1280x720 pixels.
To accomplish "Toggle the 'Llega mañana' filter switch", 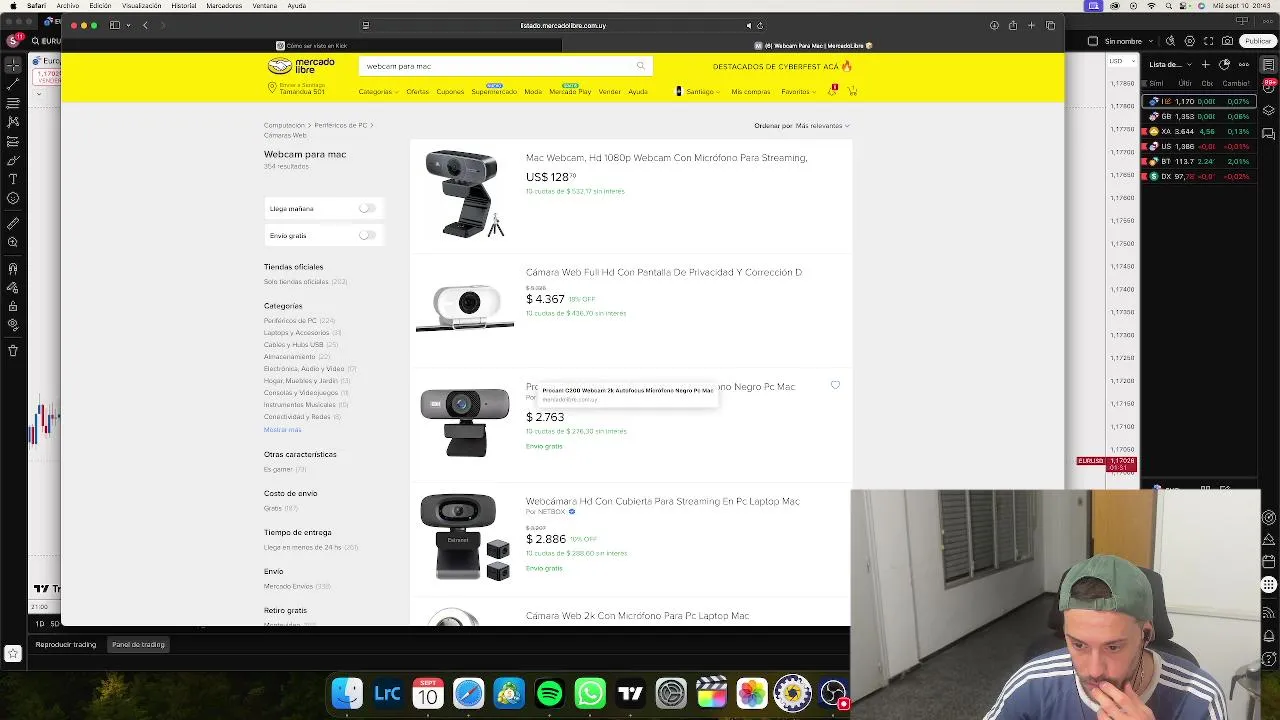I will pos(367,208).
